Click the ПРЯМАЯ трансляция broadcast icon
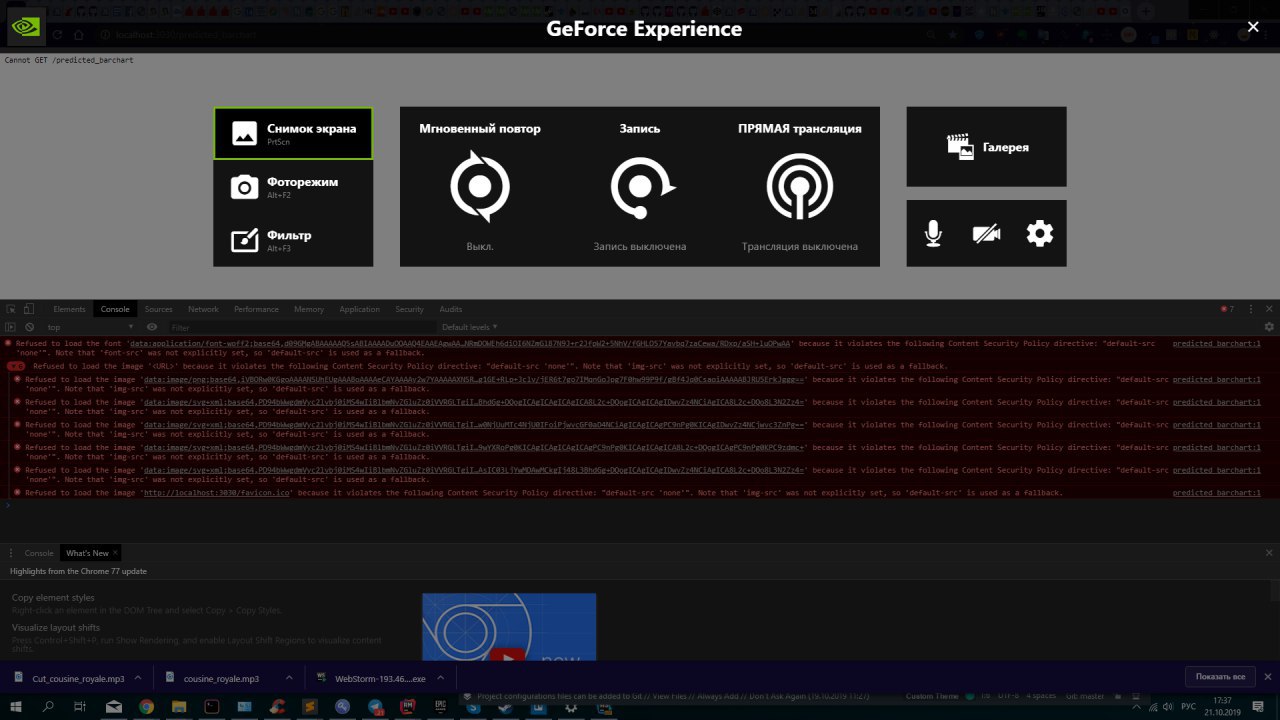Screen dimensions: 1280x720 click(x=800, y=186)
